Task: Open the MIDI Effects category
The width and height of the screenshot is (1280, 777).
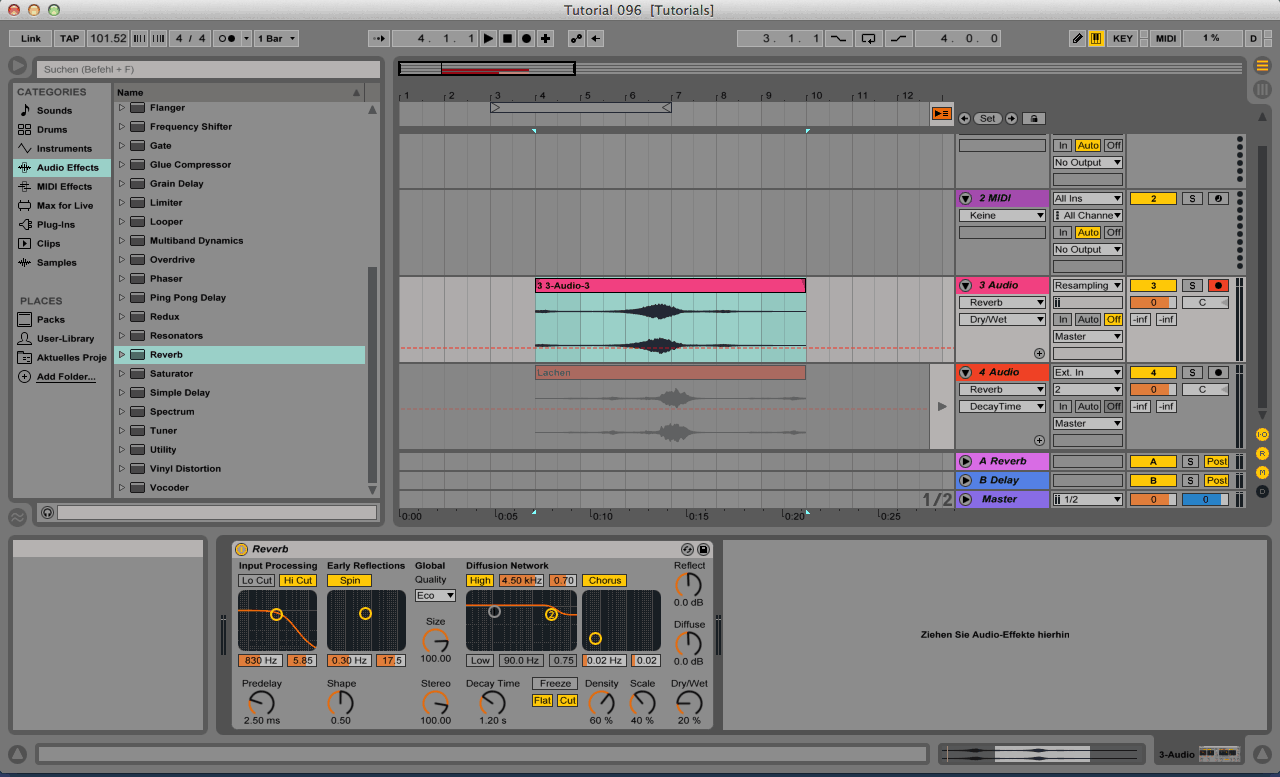Action: 64,187
